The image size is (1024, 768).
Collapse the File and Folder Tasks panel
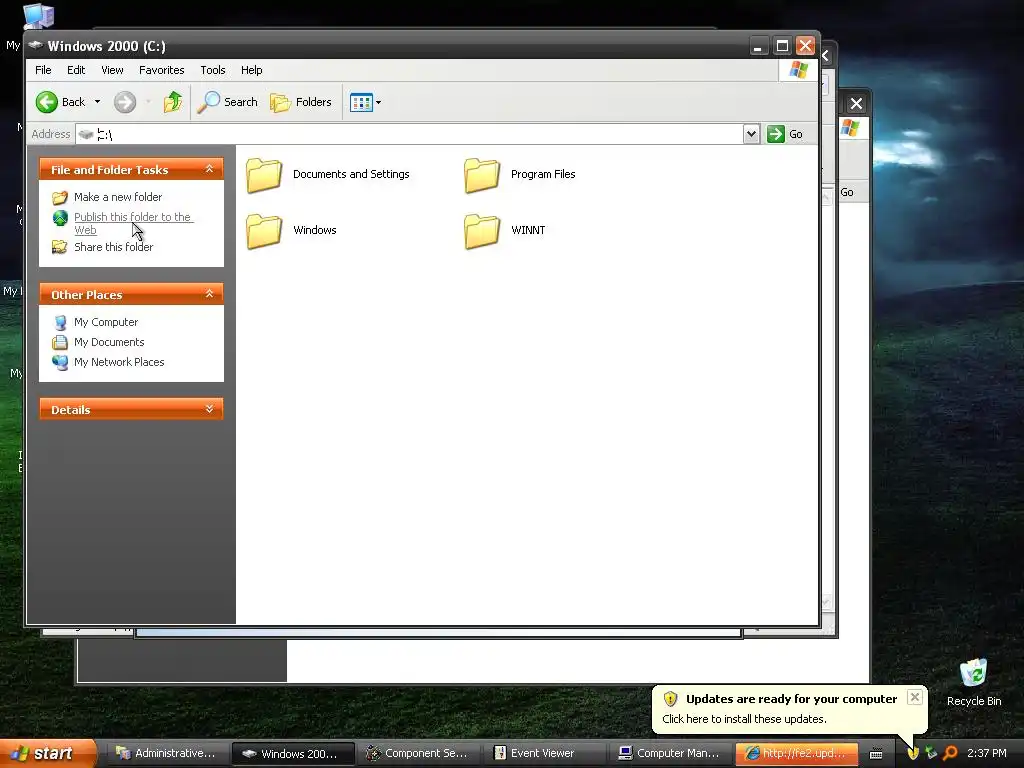pos(209,169)
